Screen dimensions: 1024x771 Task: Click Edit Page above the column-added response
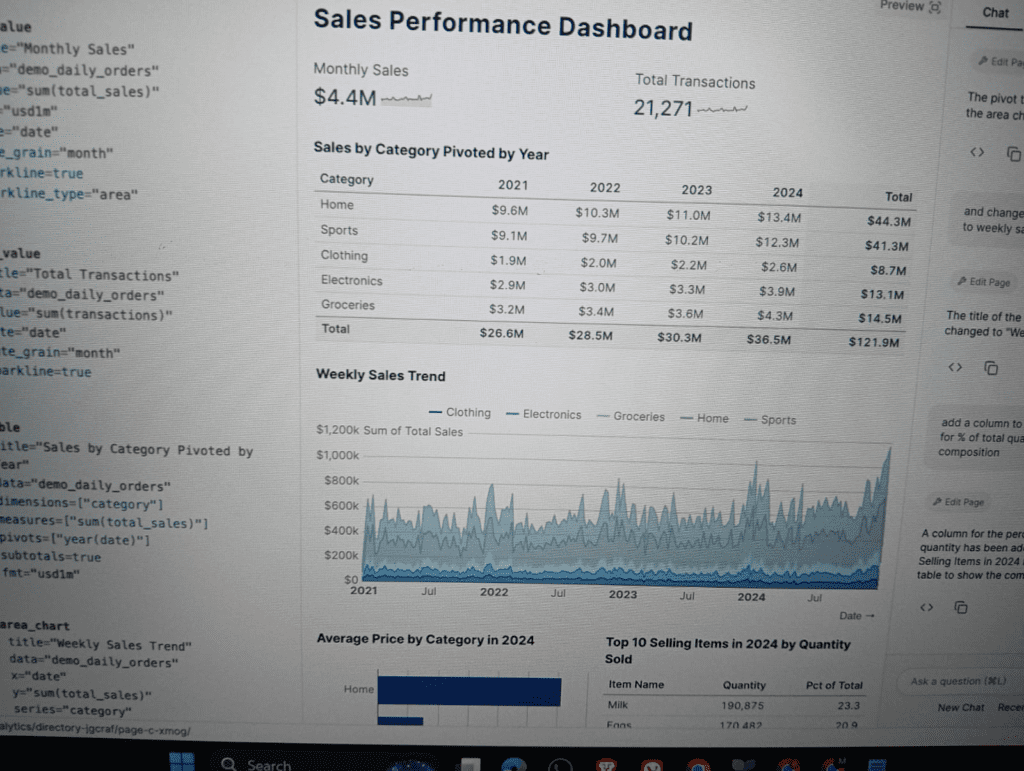[x=958, y=502]
